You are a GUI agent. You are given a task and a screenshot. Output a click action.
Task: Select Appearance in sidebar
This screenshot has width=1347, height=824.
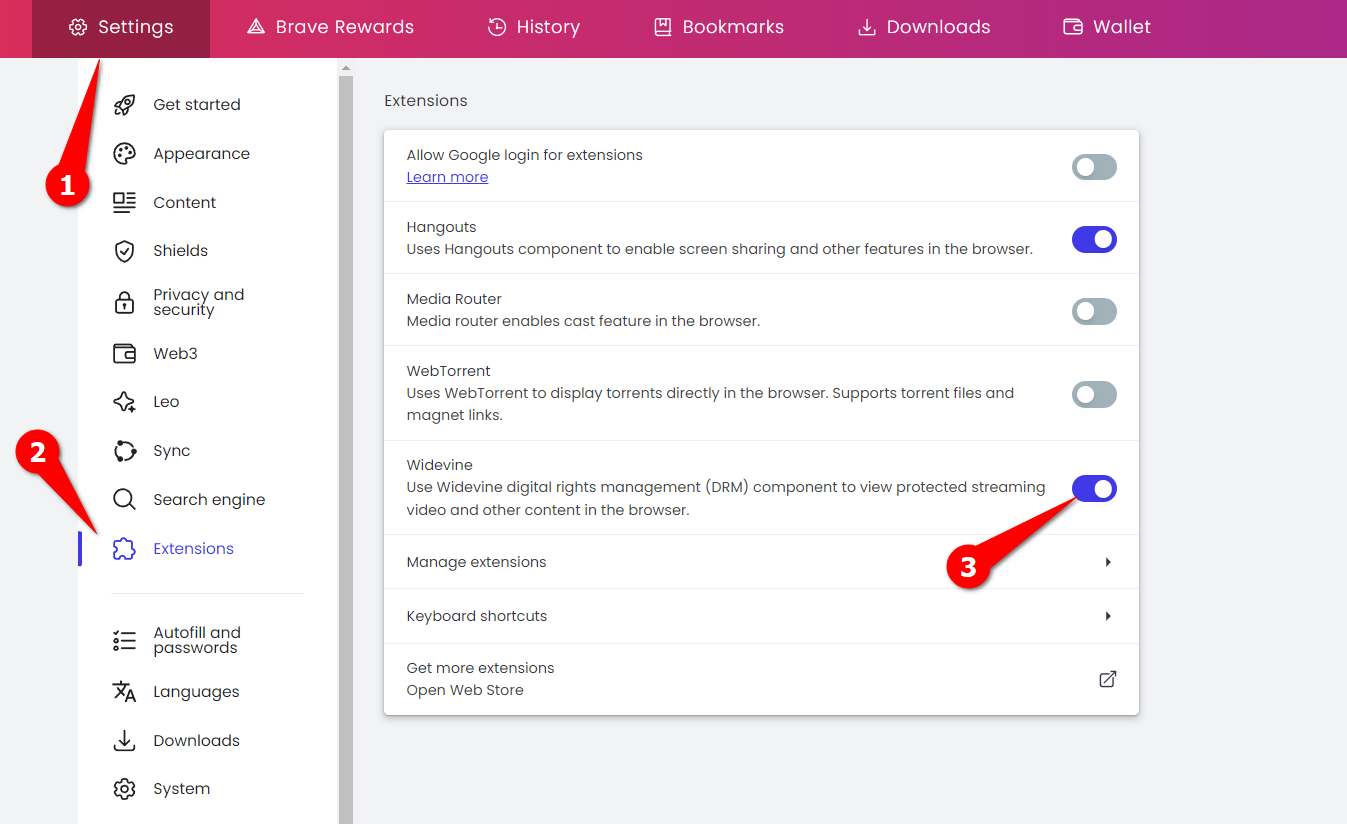(201, 154)
